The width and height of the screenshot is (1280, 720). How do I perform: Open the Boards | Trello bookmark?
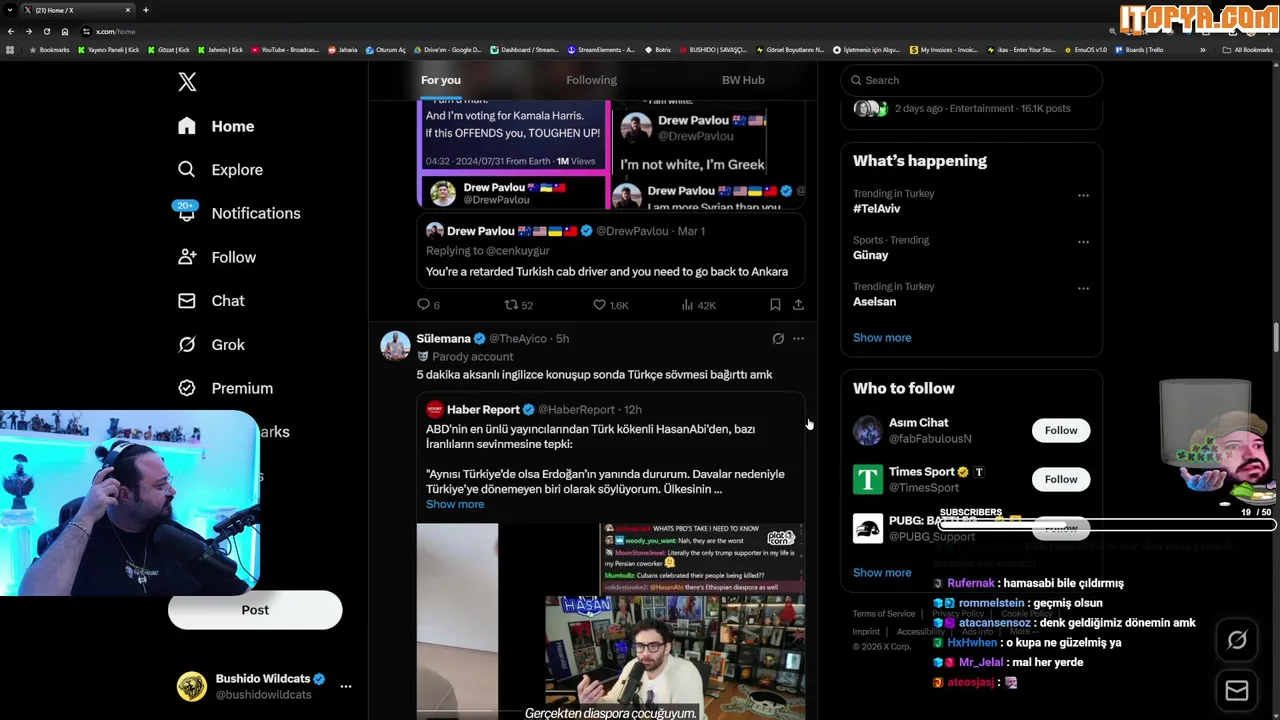coord(1139,50)
